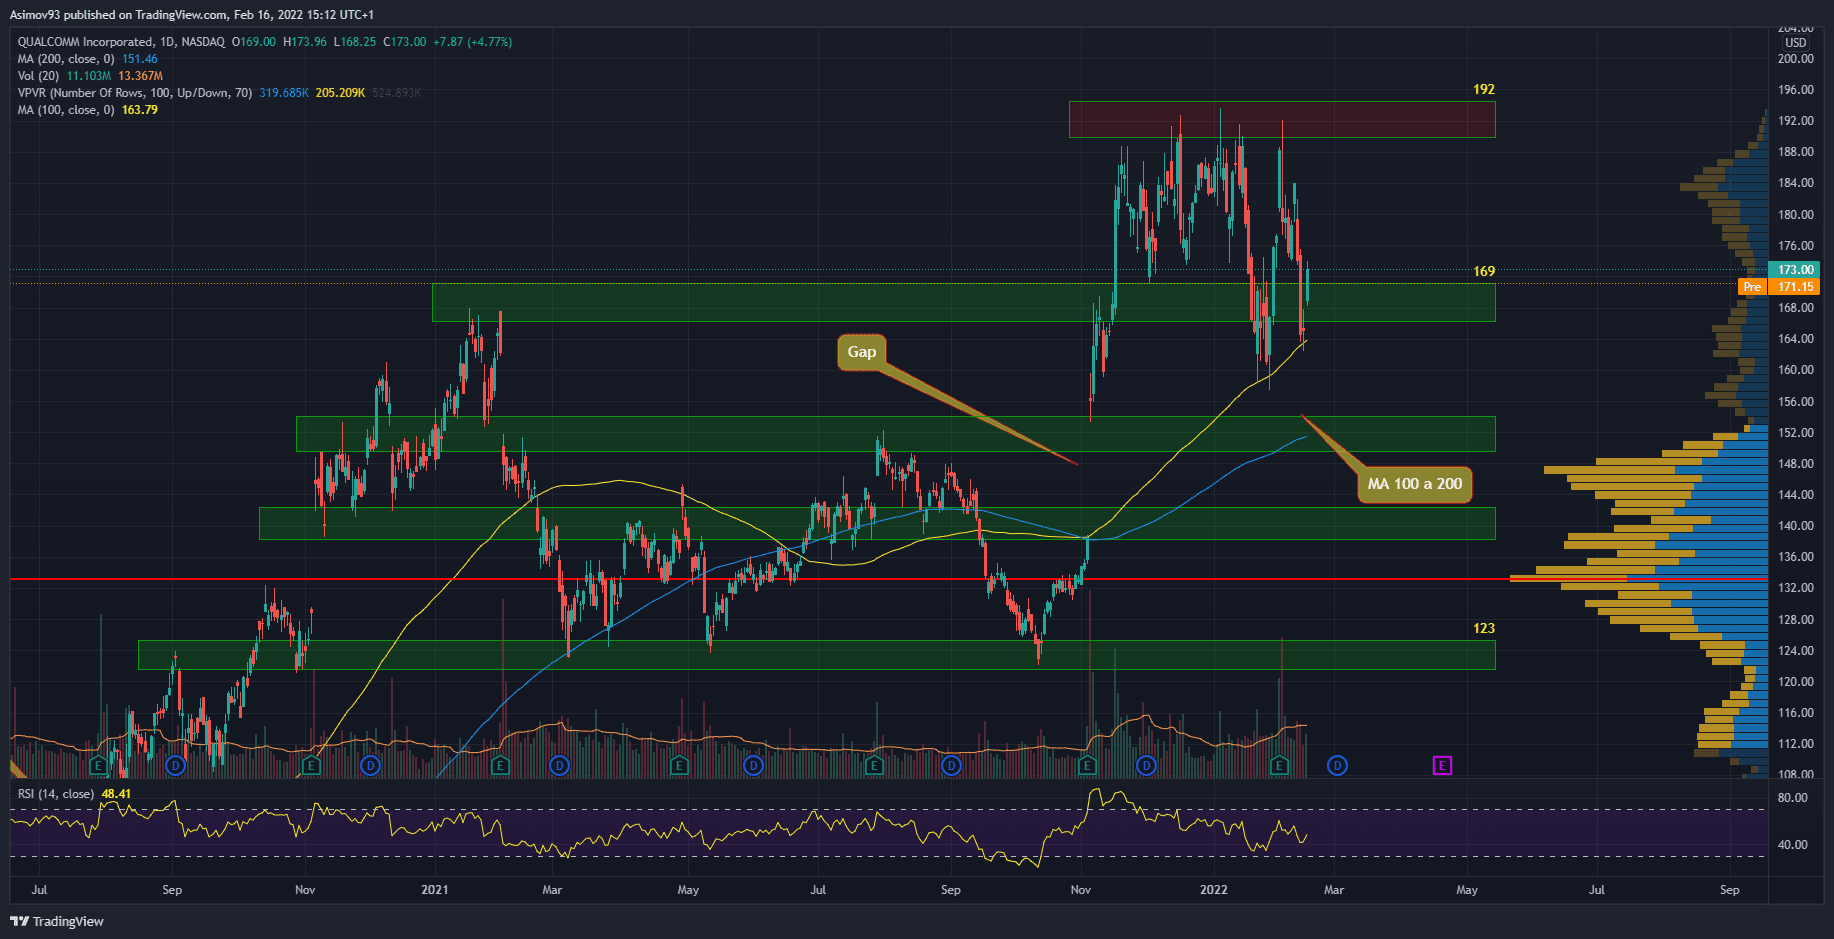This screenshot has width=1834, height=939.
Task: Select the VPVR indicator legend entry
Action: click(x=134, y=93)
